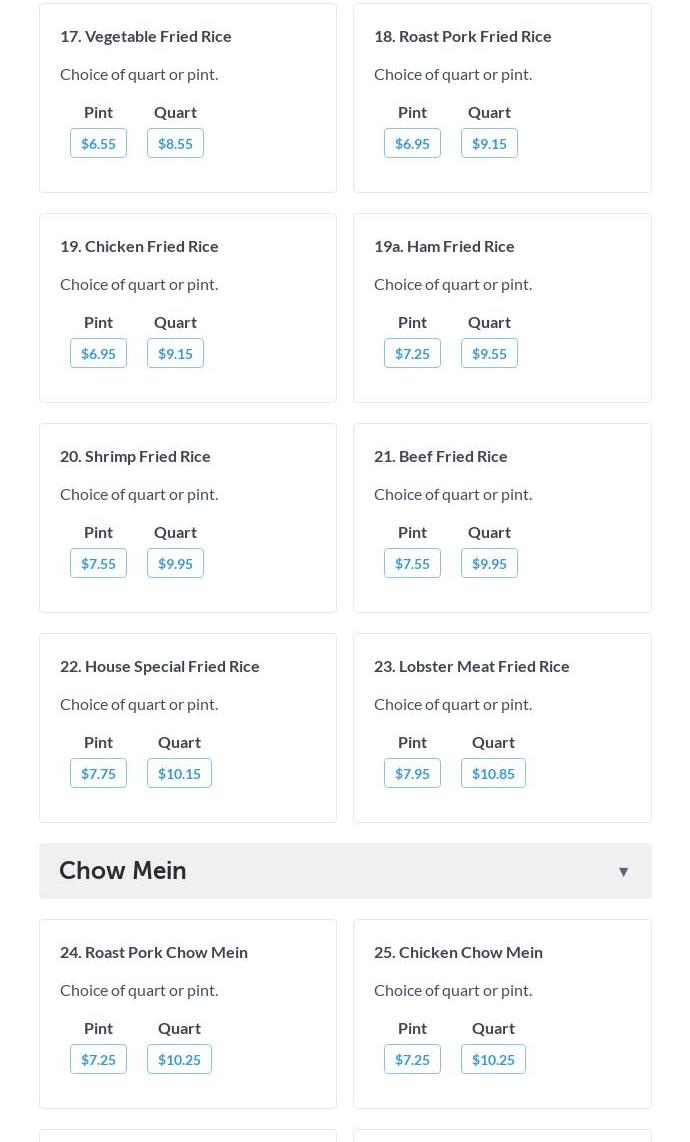
Task: Choose Quart $9.15 Roast Pork Fried Rice
Action: tap(490, 143)
